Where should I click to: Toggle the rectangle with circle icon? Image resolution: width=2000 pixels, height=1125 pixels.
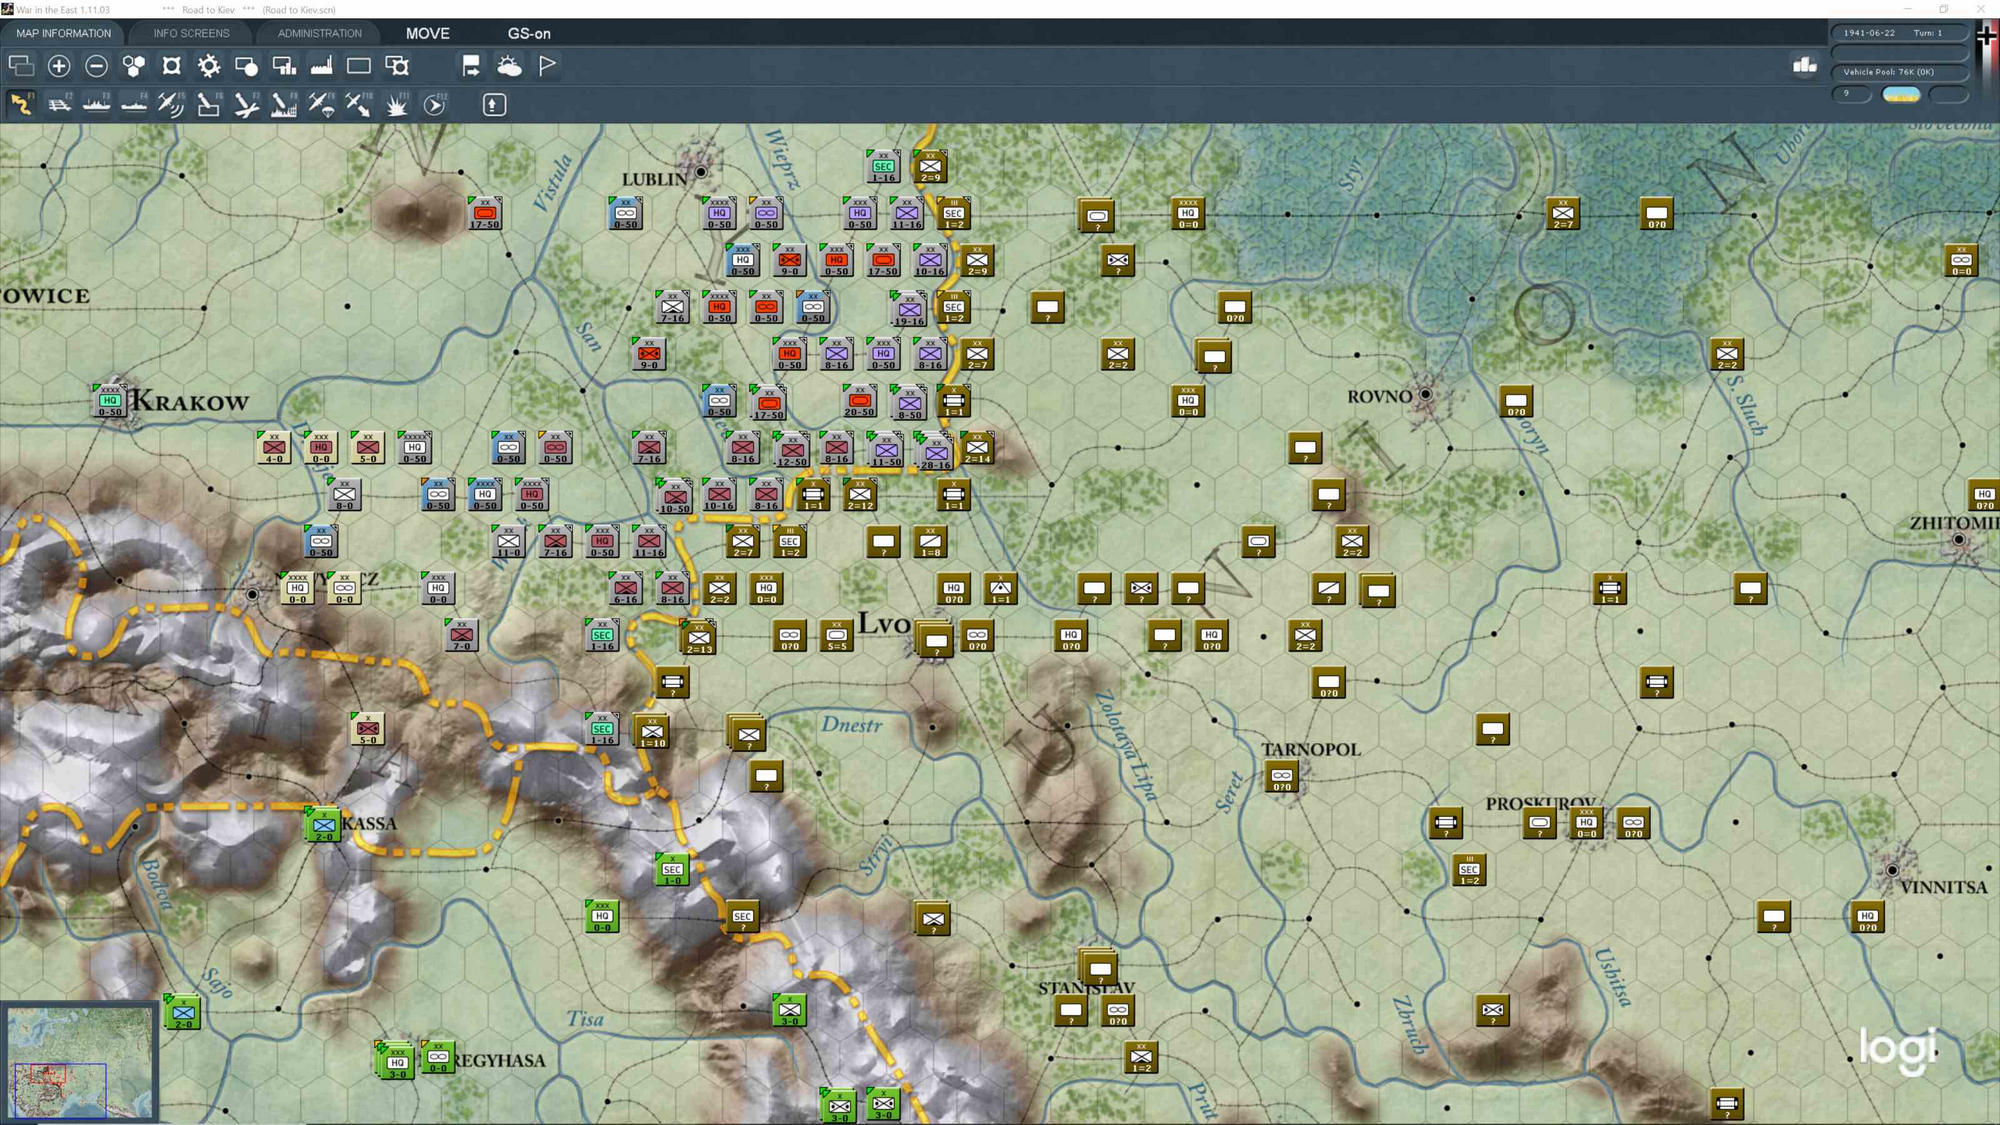(246, 66)
